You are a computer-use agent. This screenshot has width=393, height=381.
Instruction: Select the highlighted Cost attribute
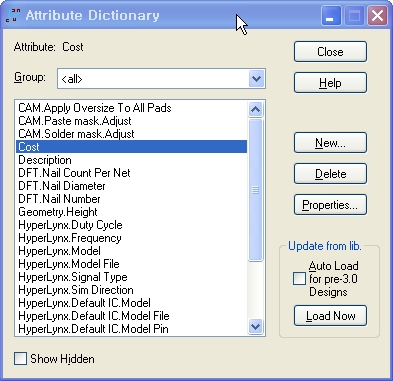point(132,147)
